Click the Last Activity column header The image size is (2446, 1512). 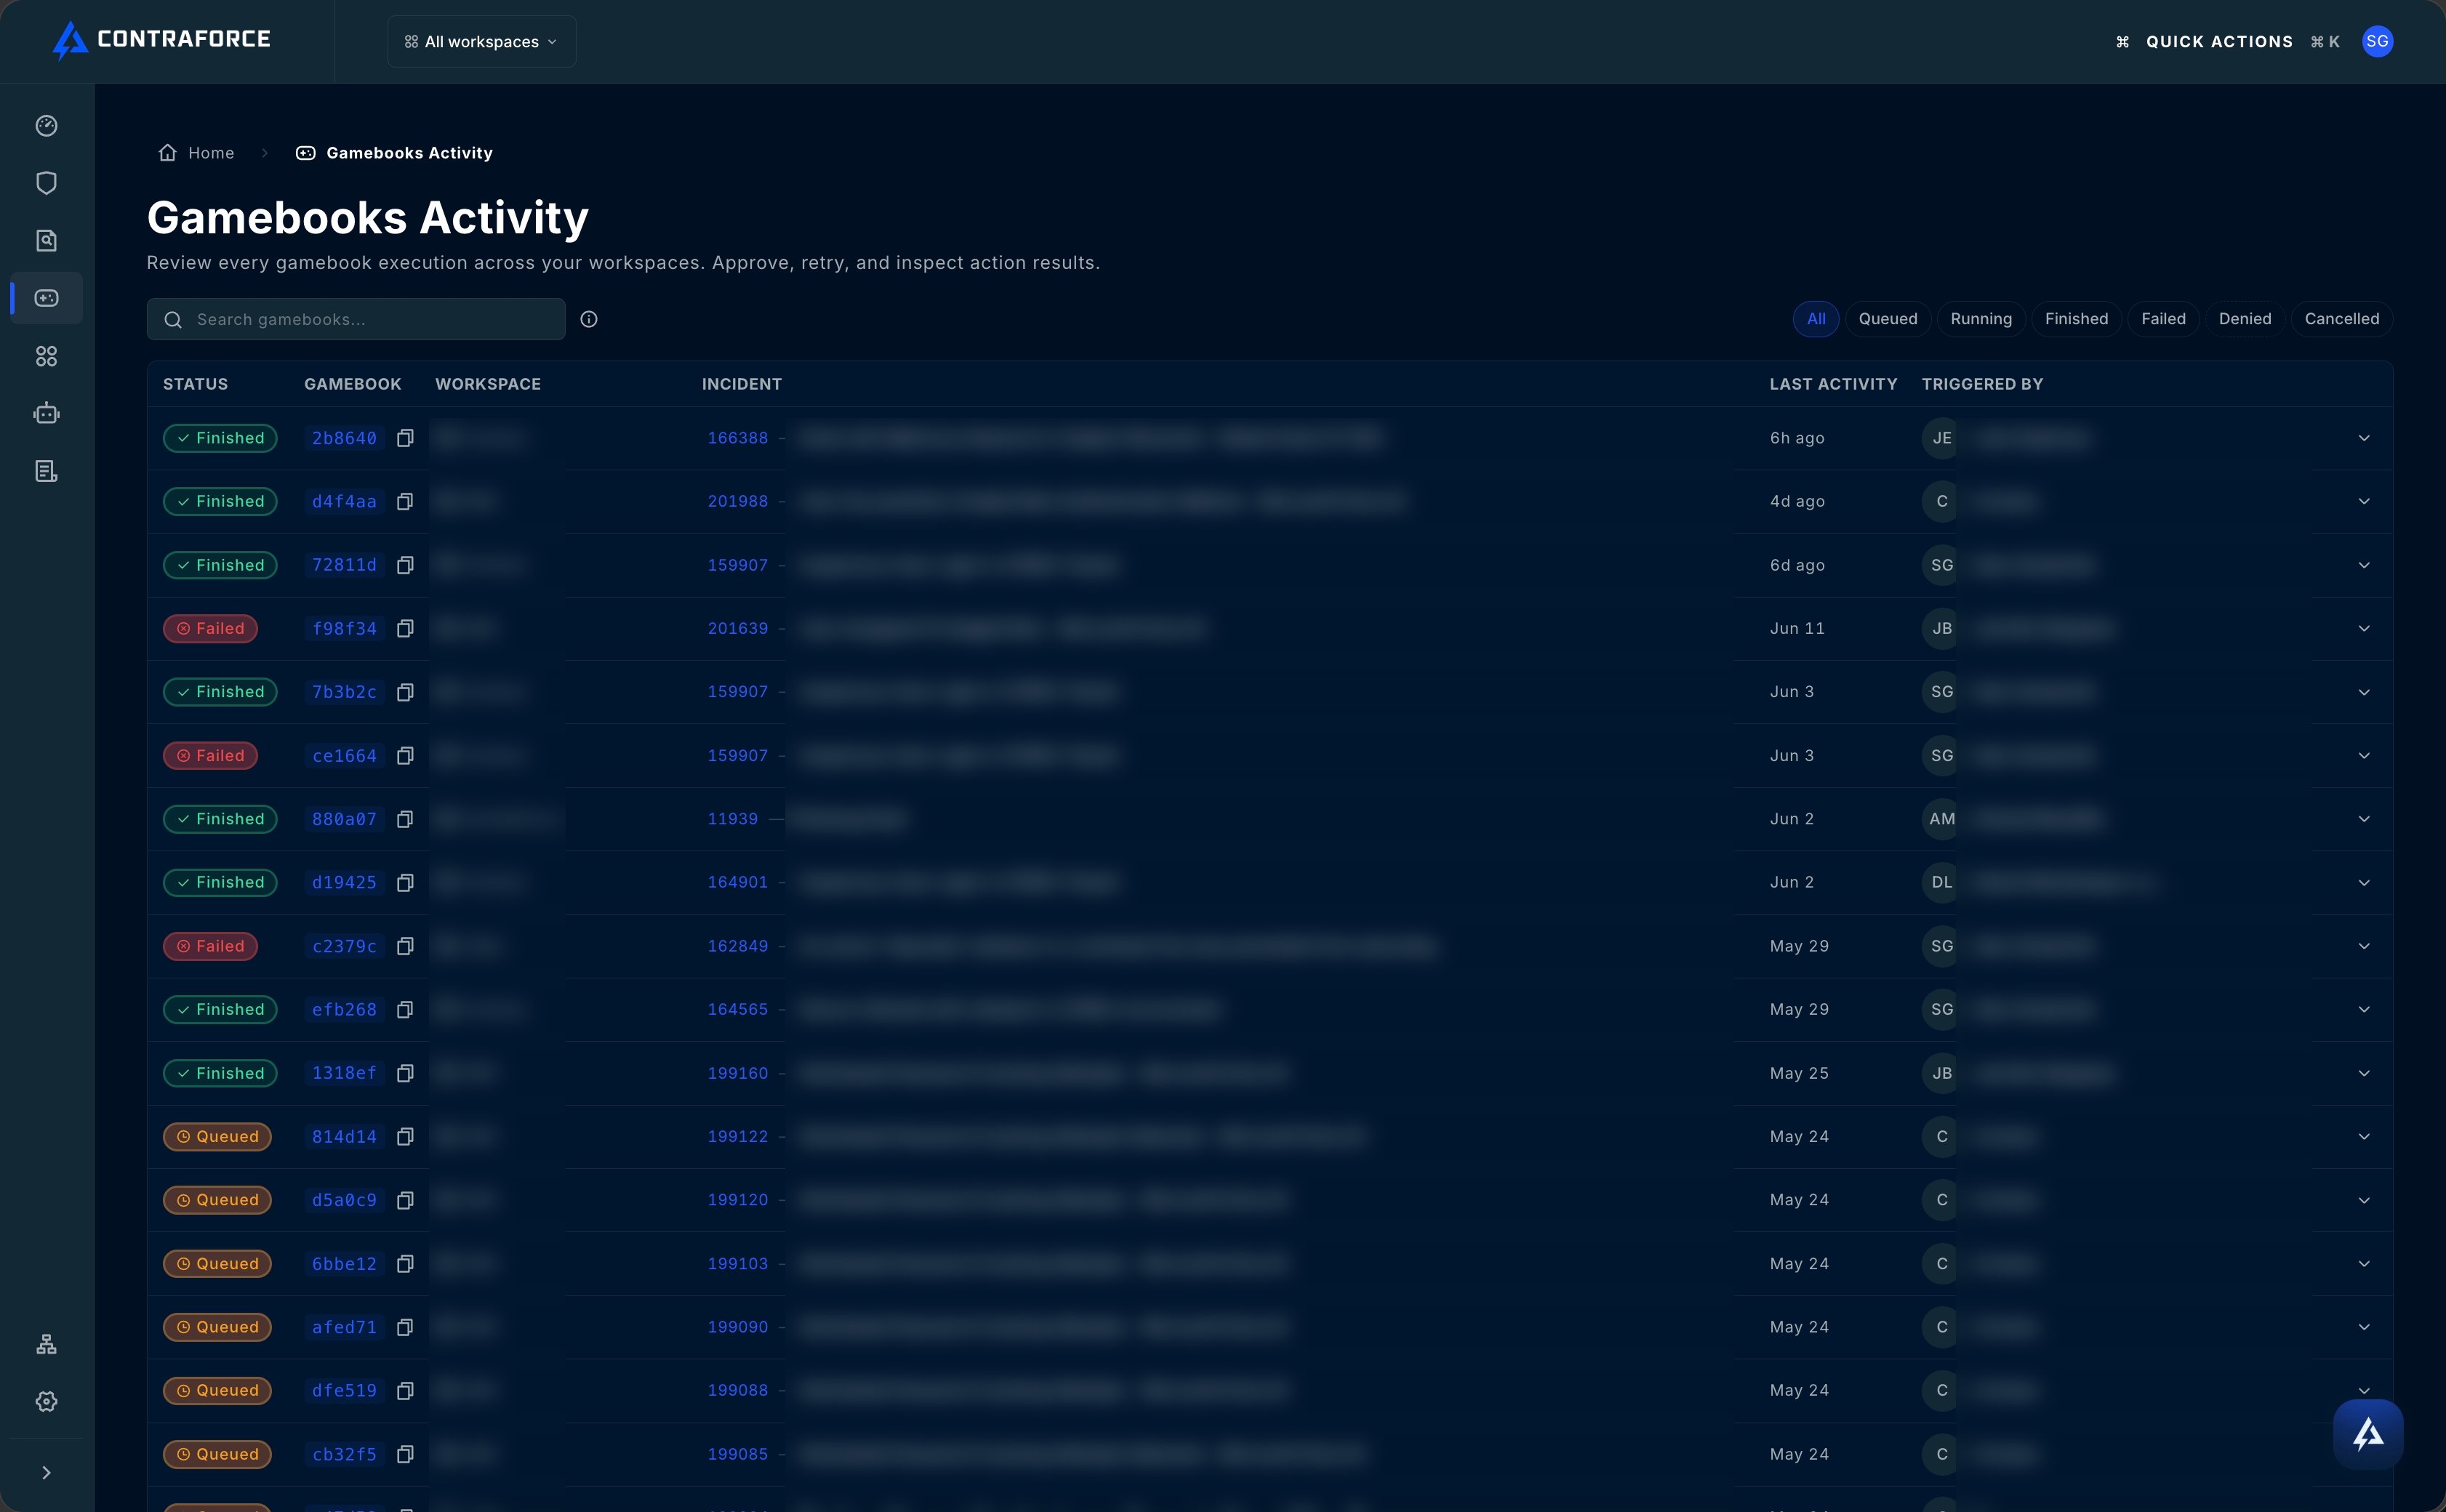coord(1833,384)
